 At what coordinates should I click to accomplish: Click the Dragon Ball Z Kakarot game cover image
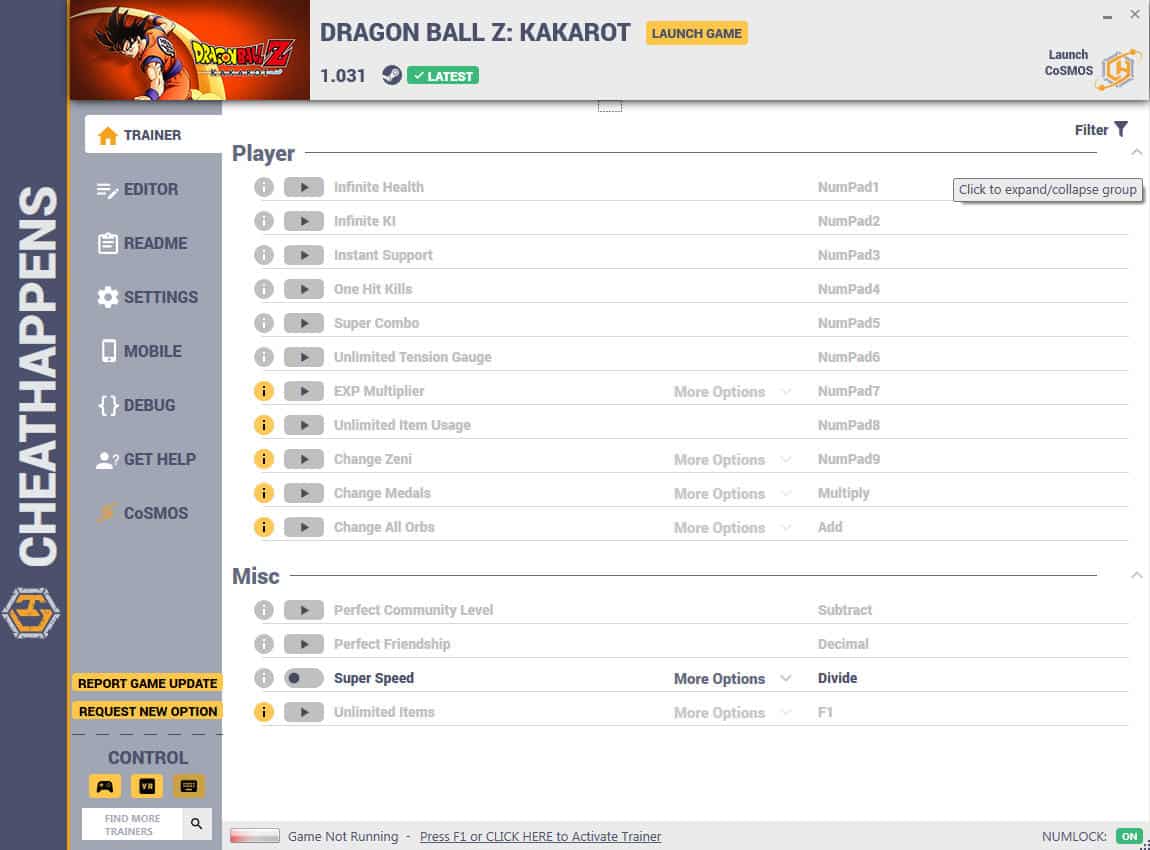point(189,50)
